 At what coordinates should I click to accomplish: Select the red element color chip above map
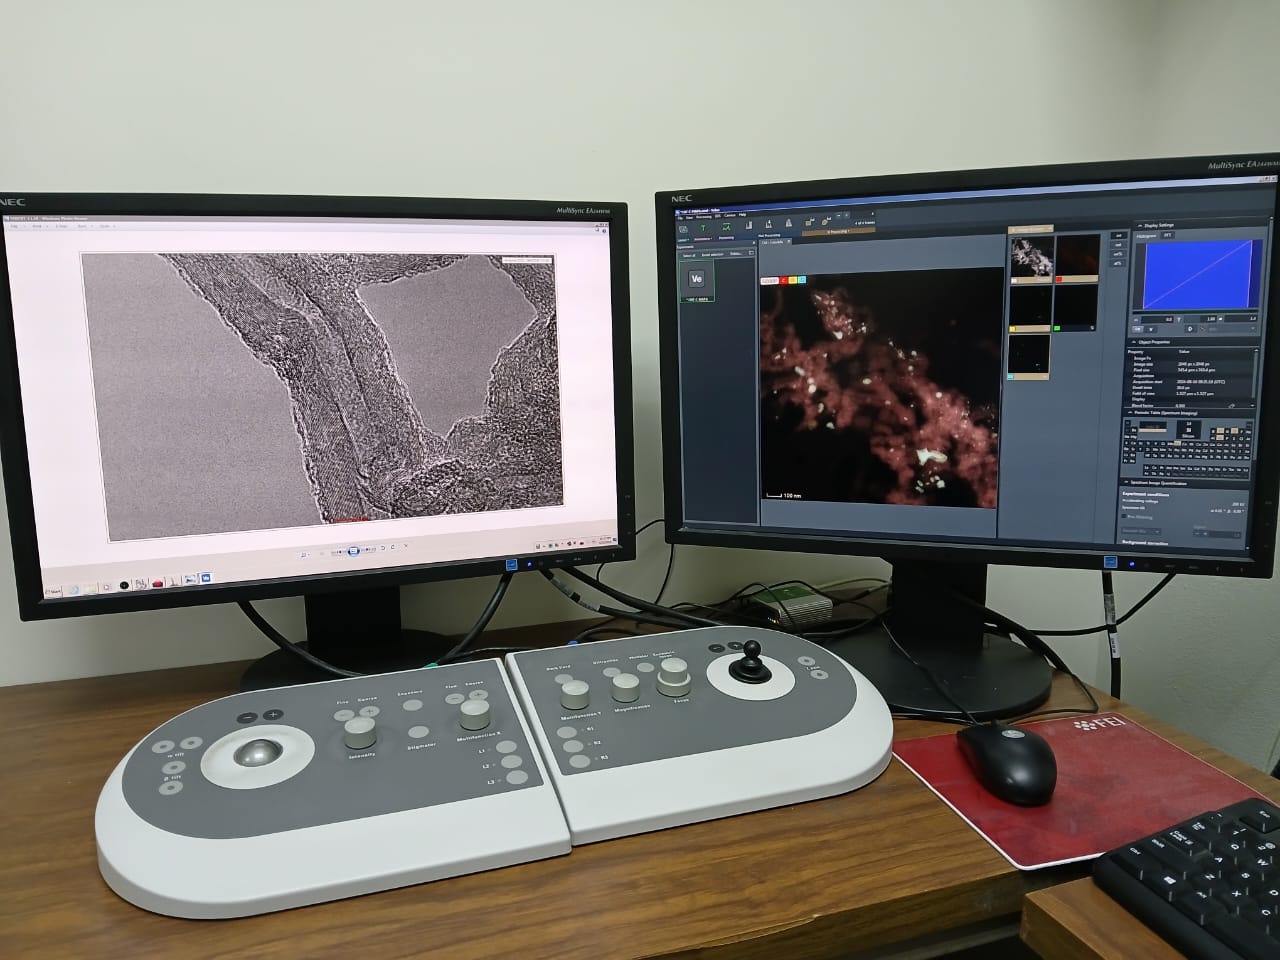pos(786,280)
